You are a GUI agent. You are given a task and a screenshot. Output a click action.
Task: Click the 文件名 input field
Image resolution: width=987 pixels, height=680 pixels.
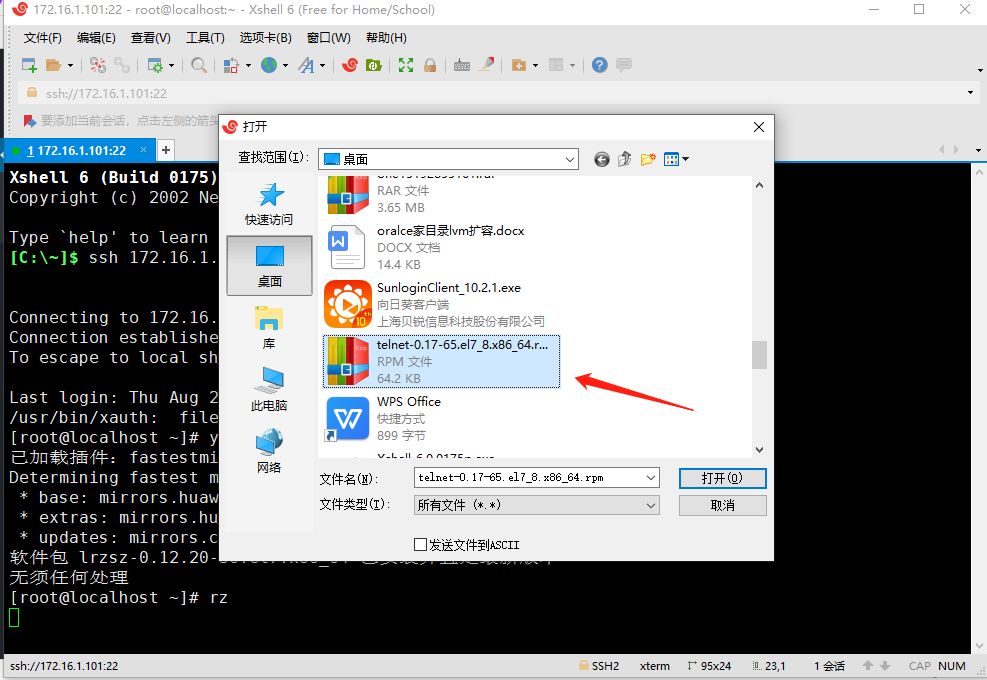tap(529, 478)
